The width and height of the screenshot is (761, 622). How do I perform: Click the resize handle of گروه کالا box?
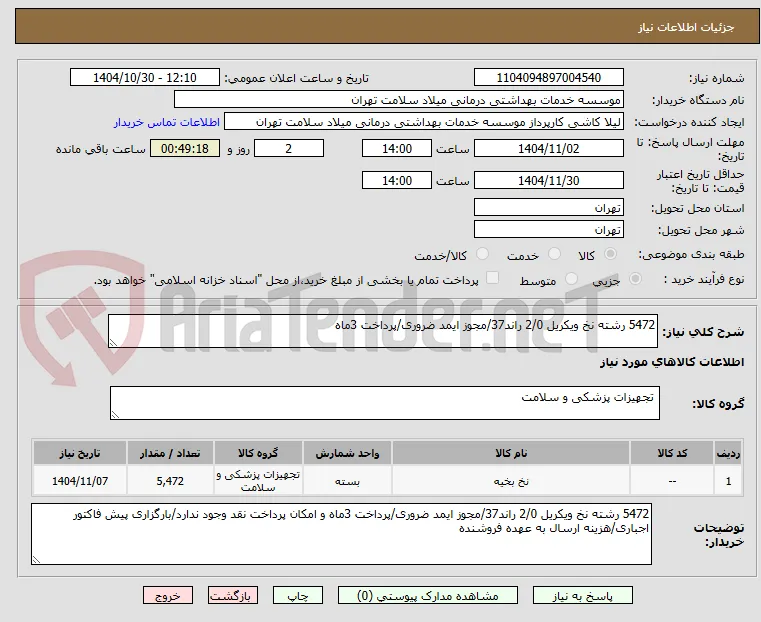coord(115,414)
